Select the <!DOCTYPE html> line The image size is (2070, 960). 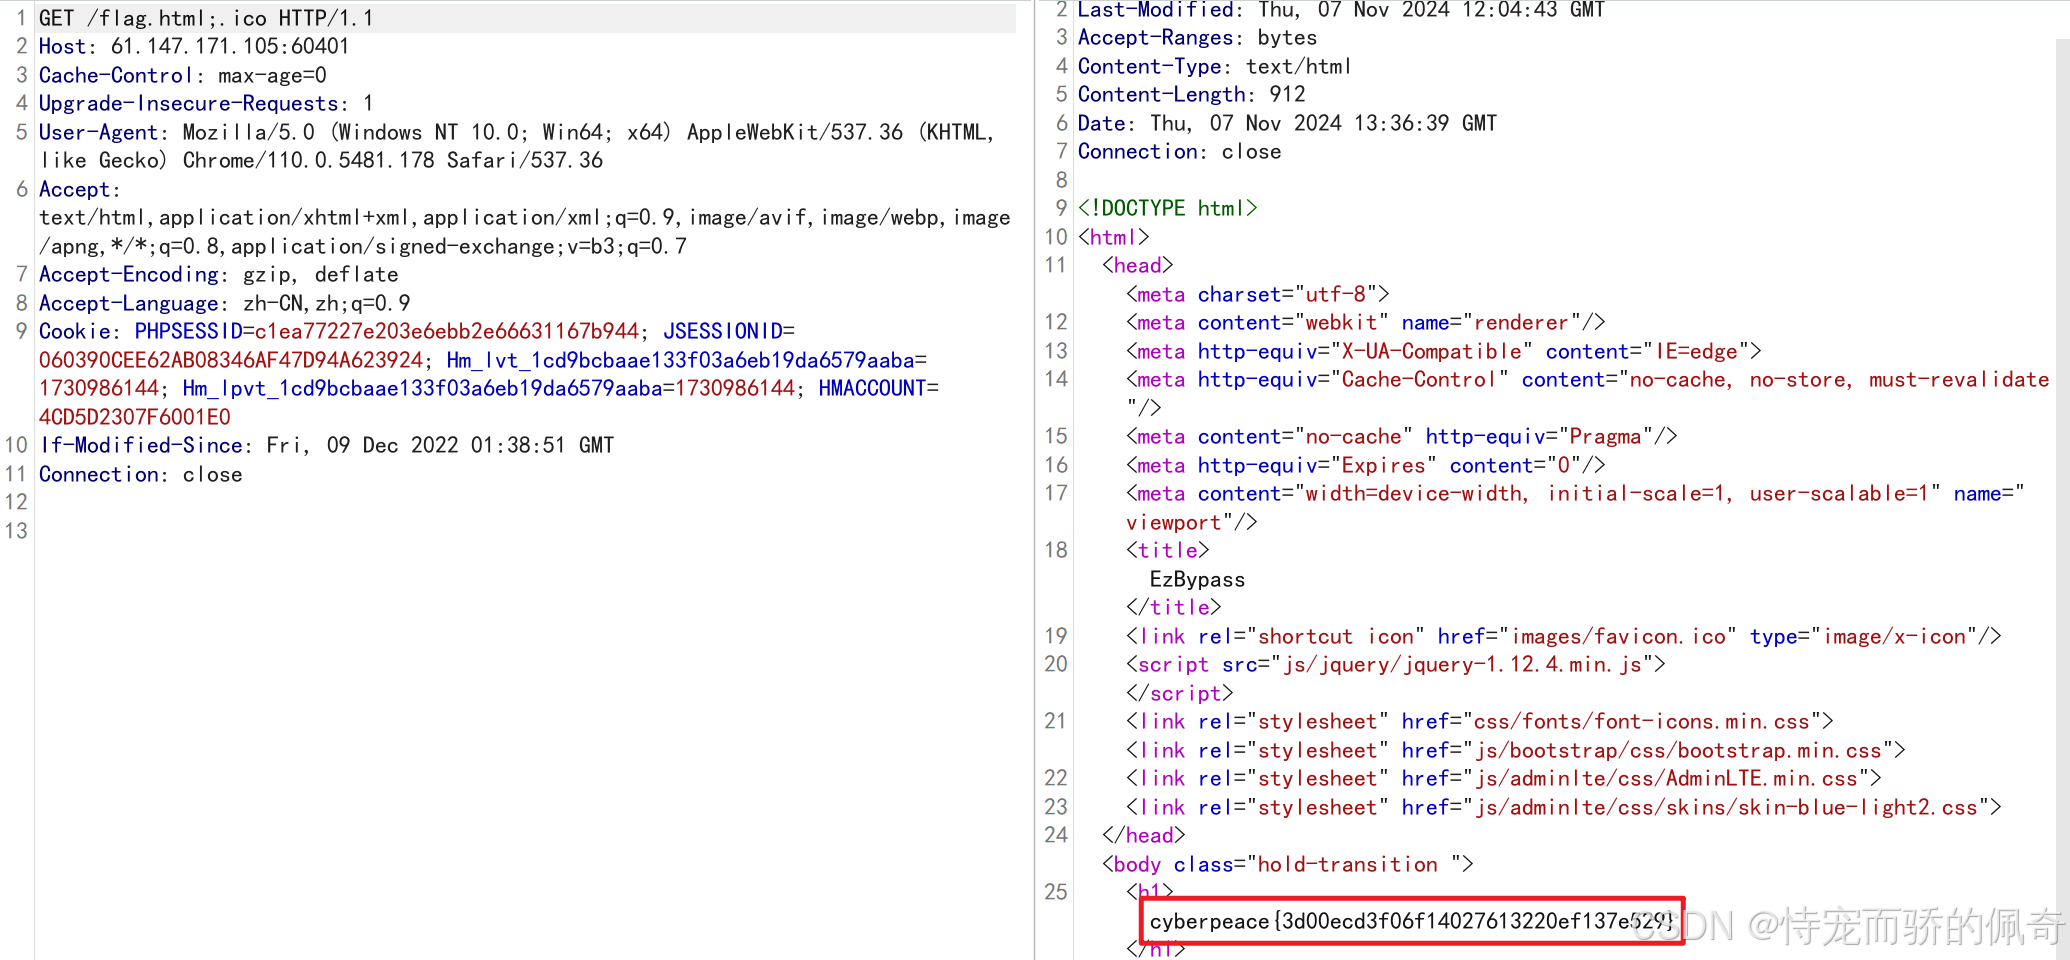[1168, 208]
